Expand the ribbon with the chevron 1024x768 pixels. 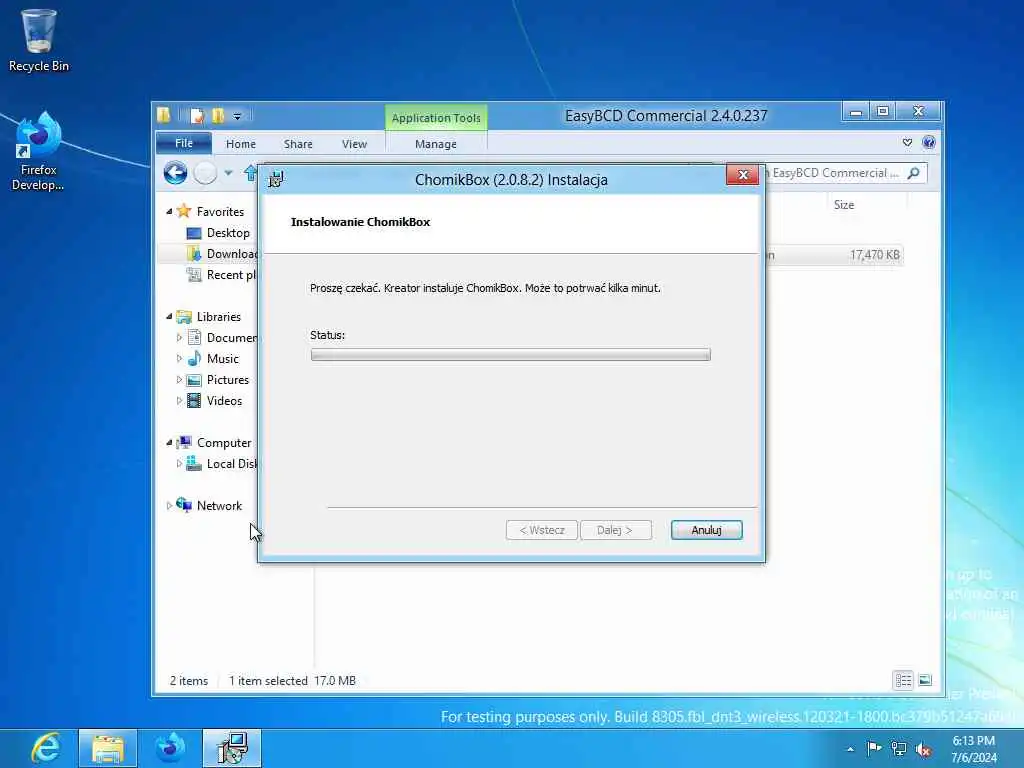click(x=907, y=142)
